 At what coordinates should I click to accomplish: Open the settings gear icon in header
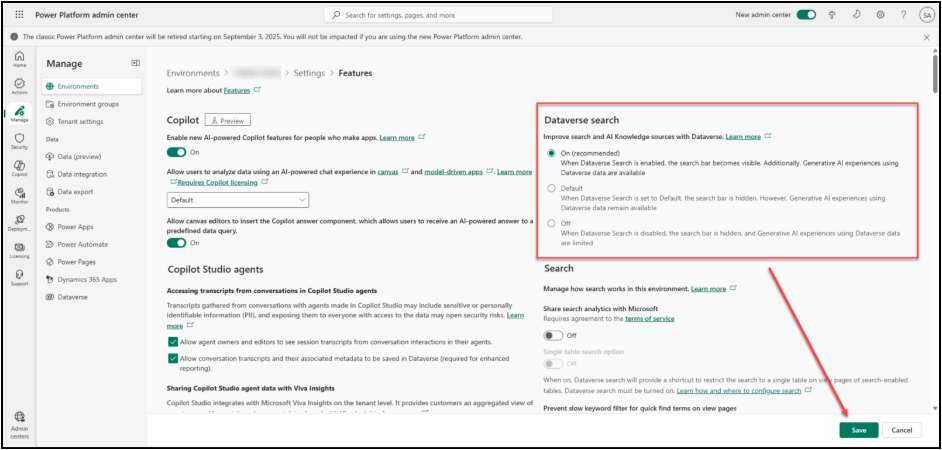880,15
